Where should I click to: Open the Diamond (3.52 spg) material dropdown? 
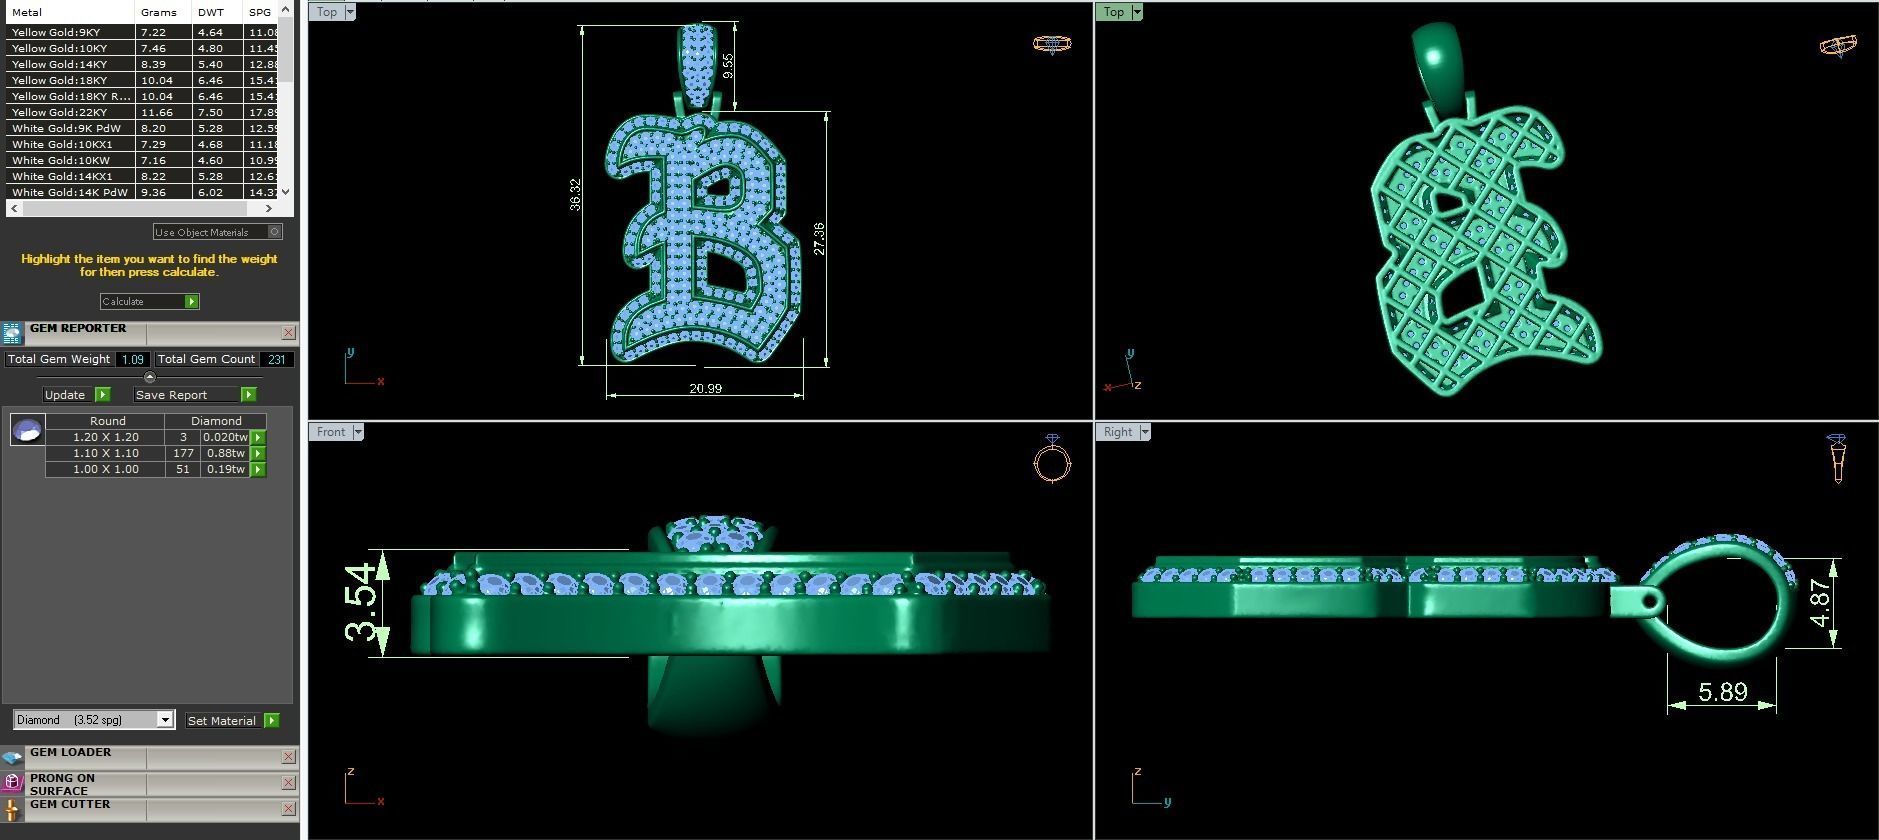[165, 720]
